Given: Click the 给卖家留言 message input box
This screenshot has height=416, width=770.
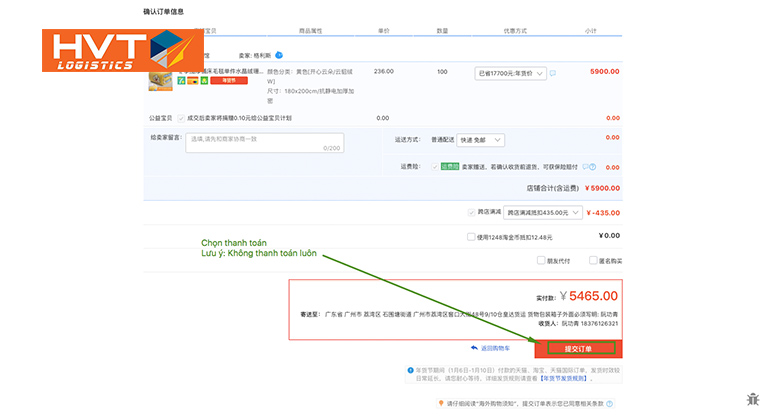Looking at the screenshot, I should 265,143.
